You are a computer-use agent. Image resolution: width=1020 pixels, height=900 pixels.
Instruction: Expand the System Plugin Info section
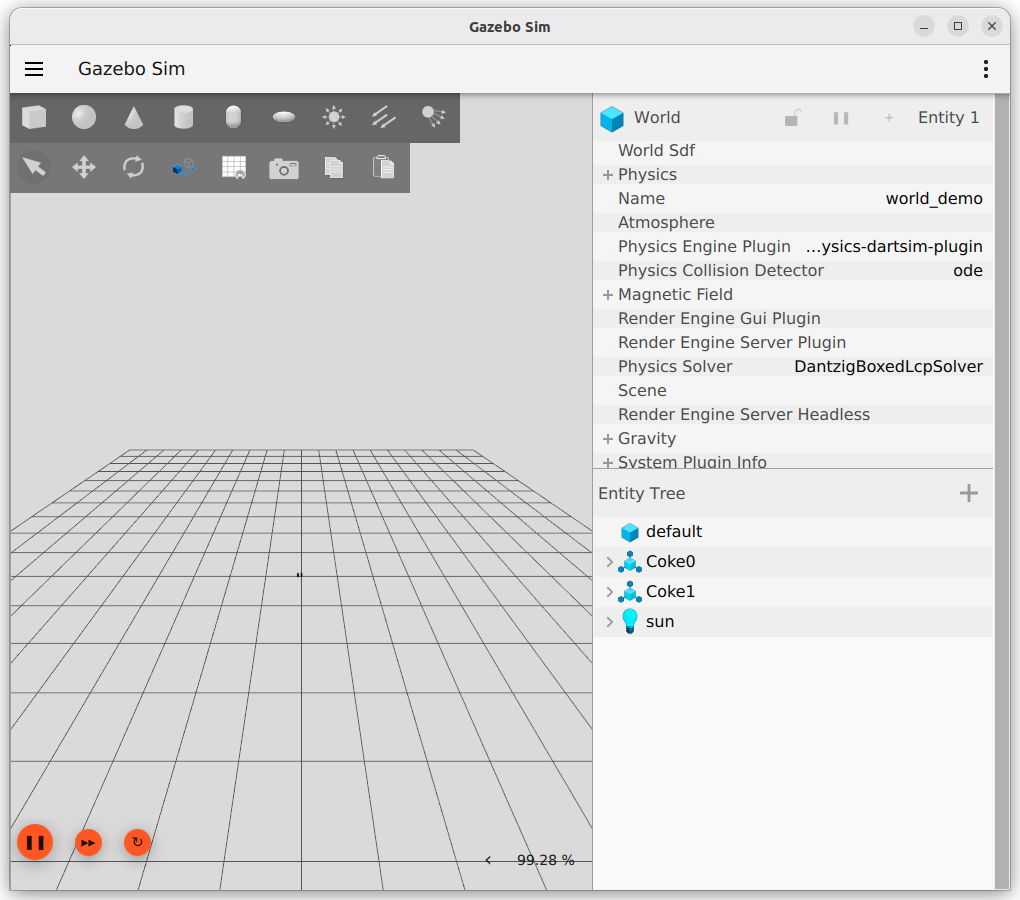tap(608, 462)
